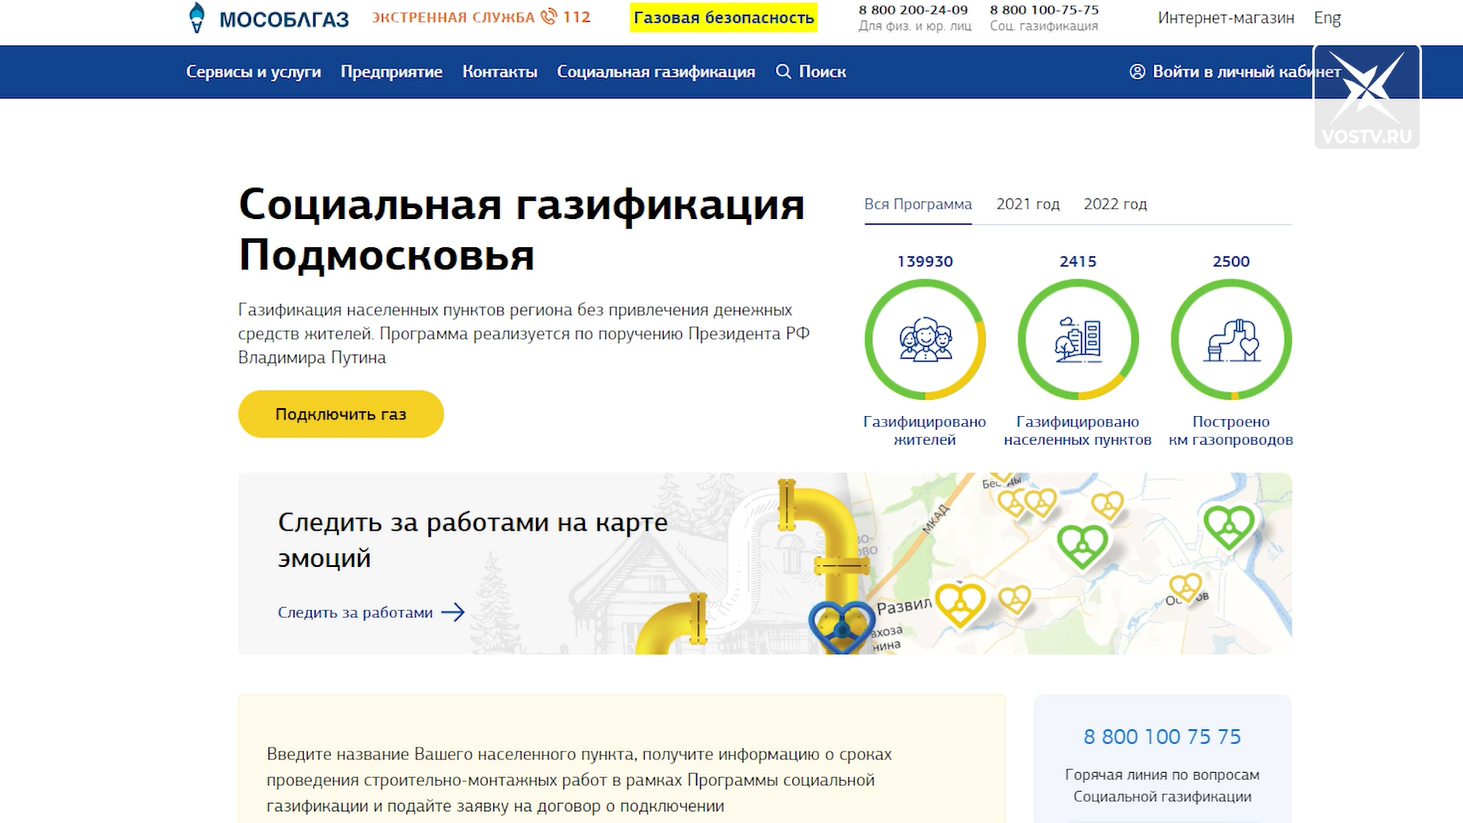The height and width of the screenshot is (823, 1463).
Task: Click the Построено км газопроводов label
Action: 1231,431
